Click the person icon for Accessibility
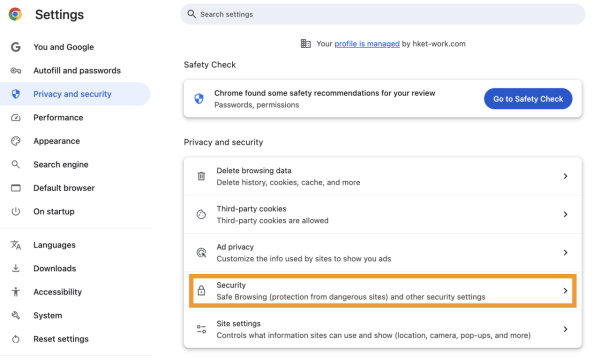Image resolution: width=600 pixels, height=360 pixels. pyautogui.click(x=16, y=292)
